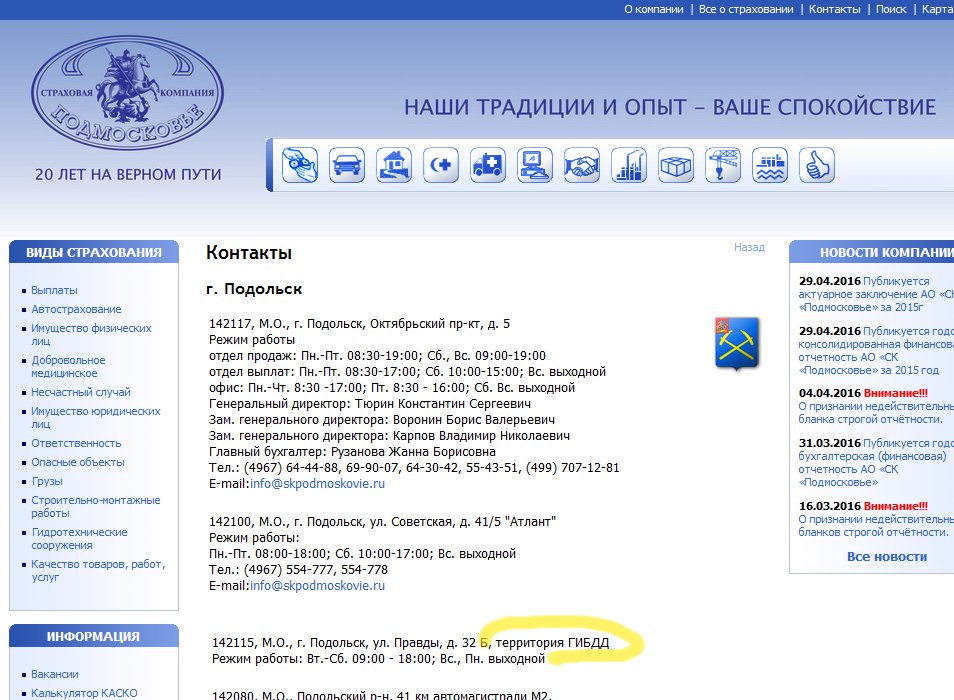
Task: Click the address line 'ул. Советская, д. 41/5'
Action: (x=382, y=522)
